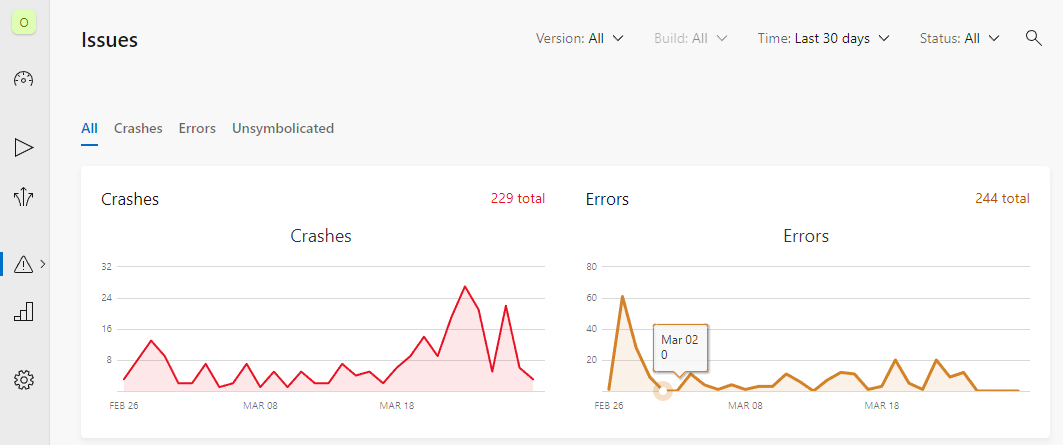Select the Diagnostics warning triangle icon
The width and height of the screenshot is (1063, 445).
pyautogui.click(x=24, y=264)
